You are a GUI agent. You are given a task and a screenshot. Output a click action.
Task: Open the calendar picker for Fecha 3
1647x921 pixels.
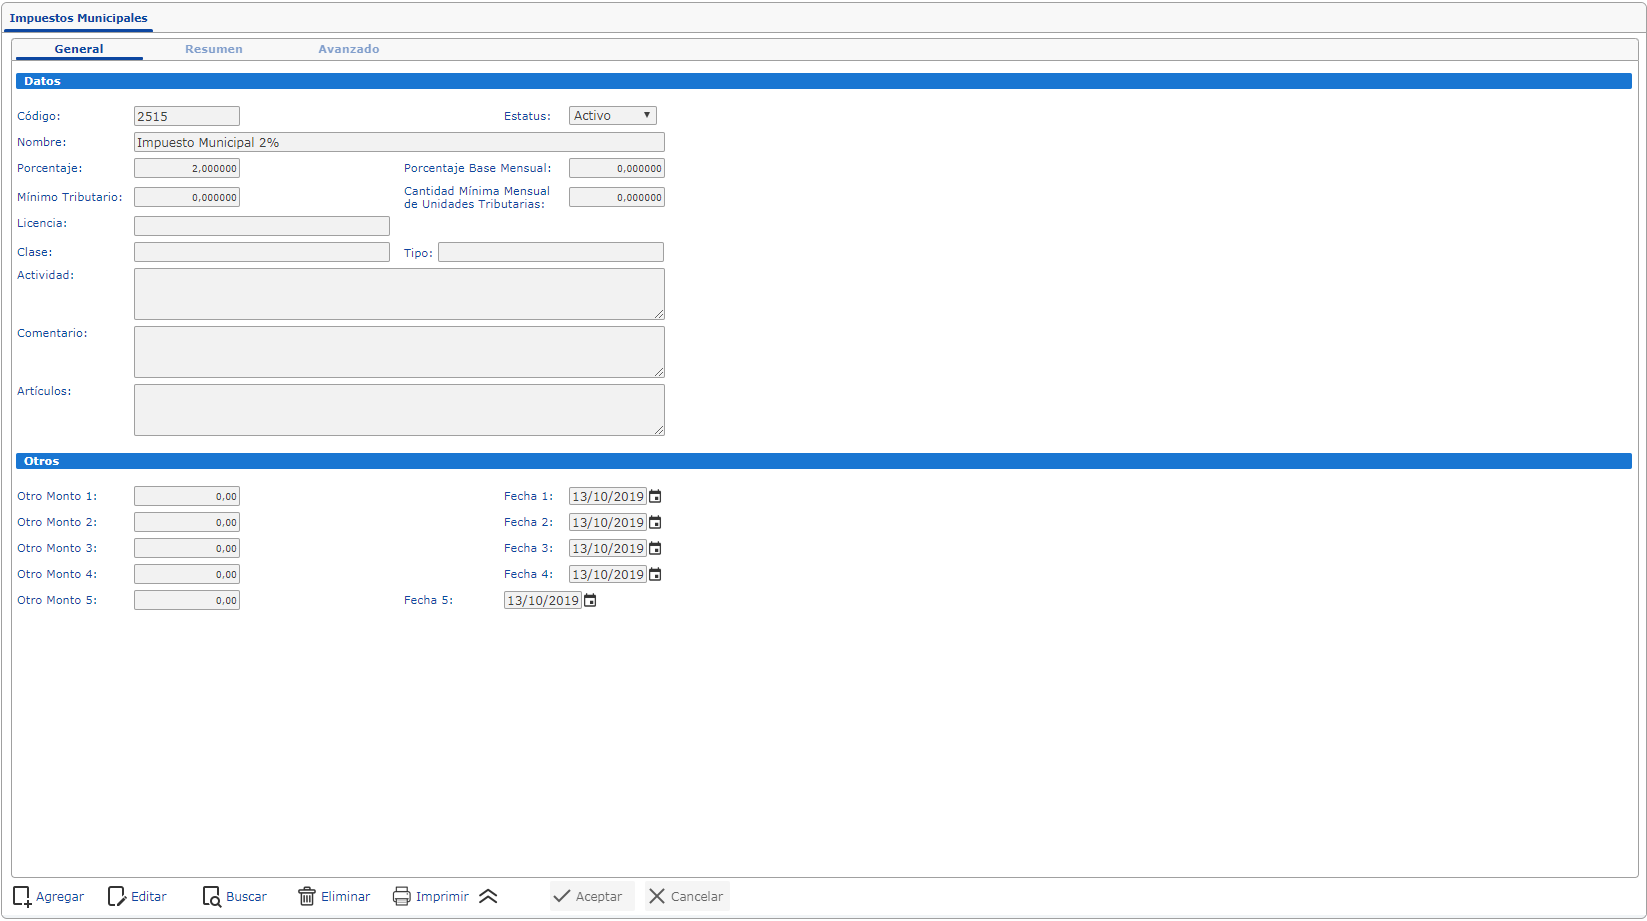tap(656, 549)
